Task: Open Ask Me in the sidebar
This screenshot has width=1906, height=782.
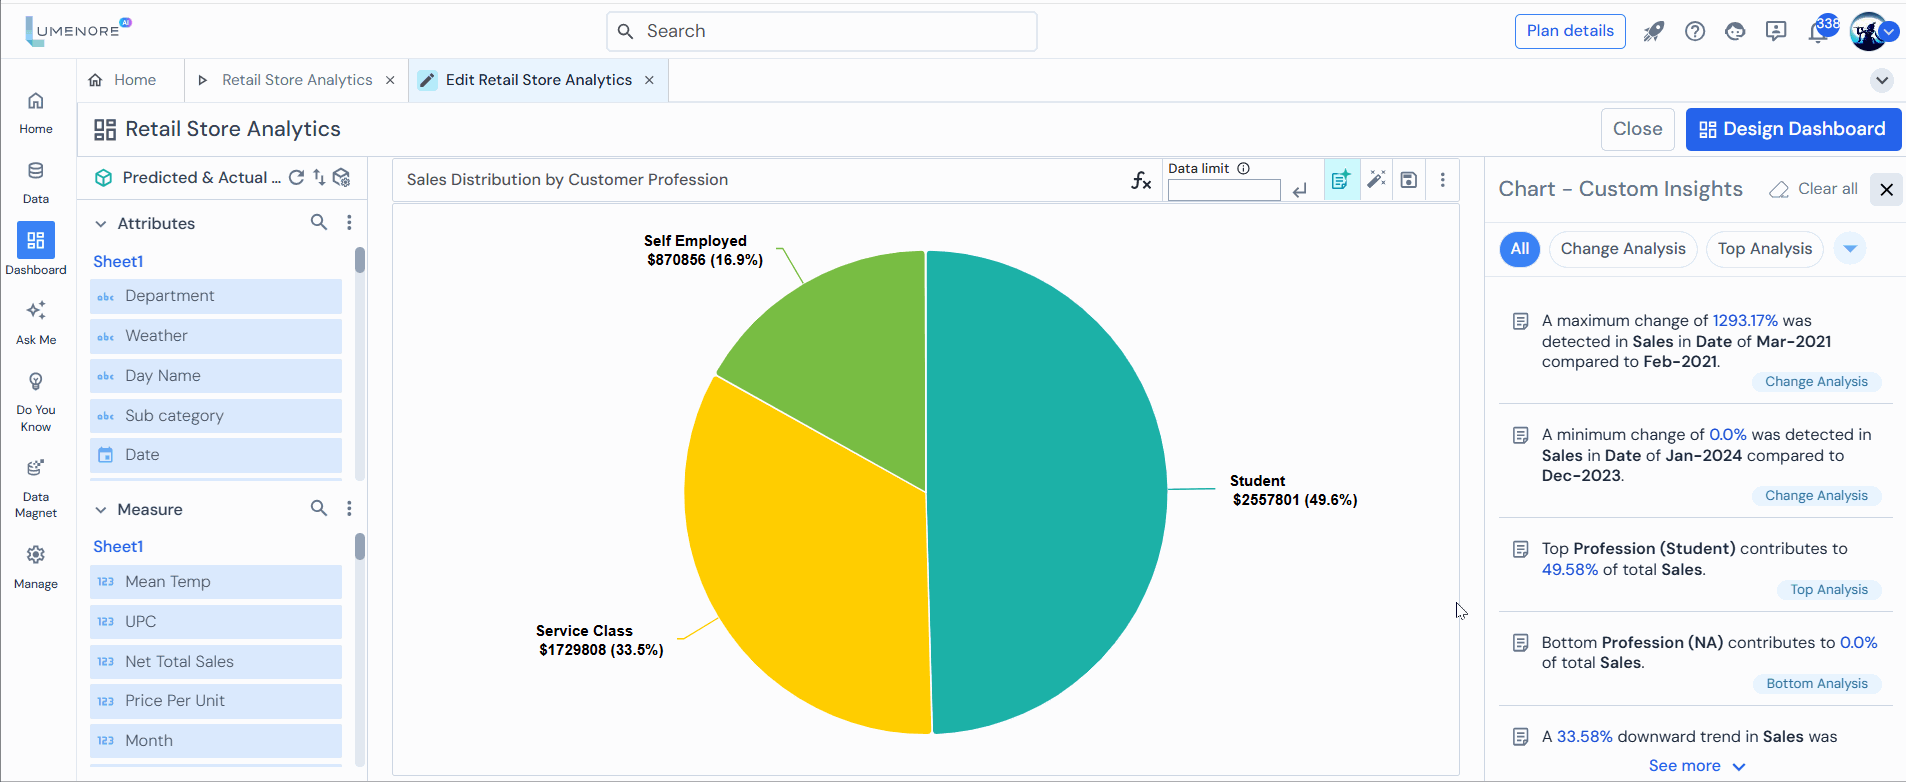Action: click(x=36, y=322)
